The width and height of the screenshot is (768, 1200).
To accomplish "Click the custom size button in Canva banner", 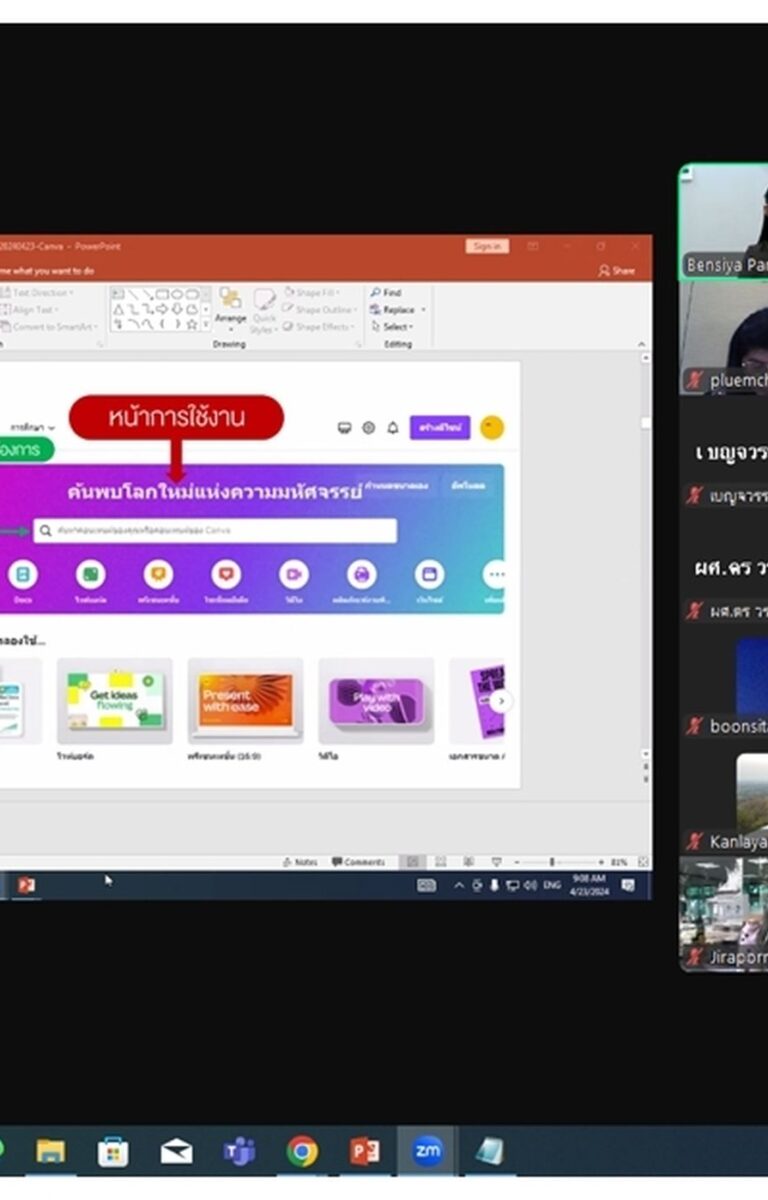I will point(397,485).
